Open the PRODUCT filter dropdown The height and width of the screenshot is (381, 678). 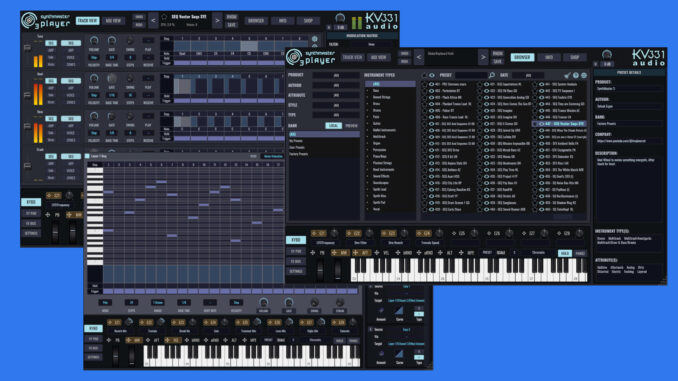click(336, 75)
